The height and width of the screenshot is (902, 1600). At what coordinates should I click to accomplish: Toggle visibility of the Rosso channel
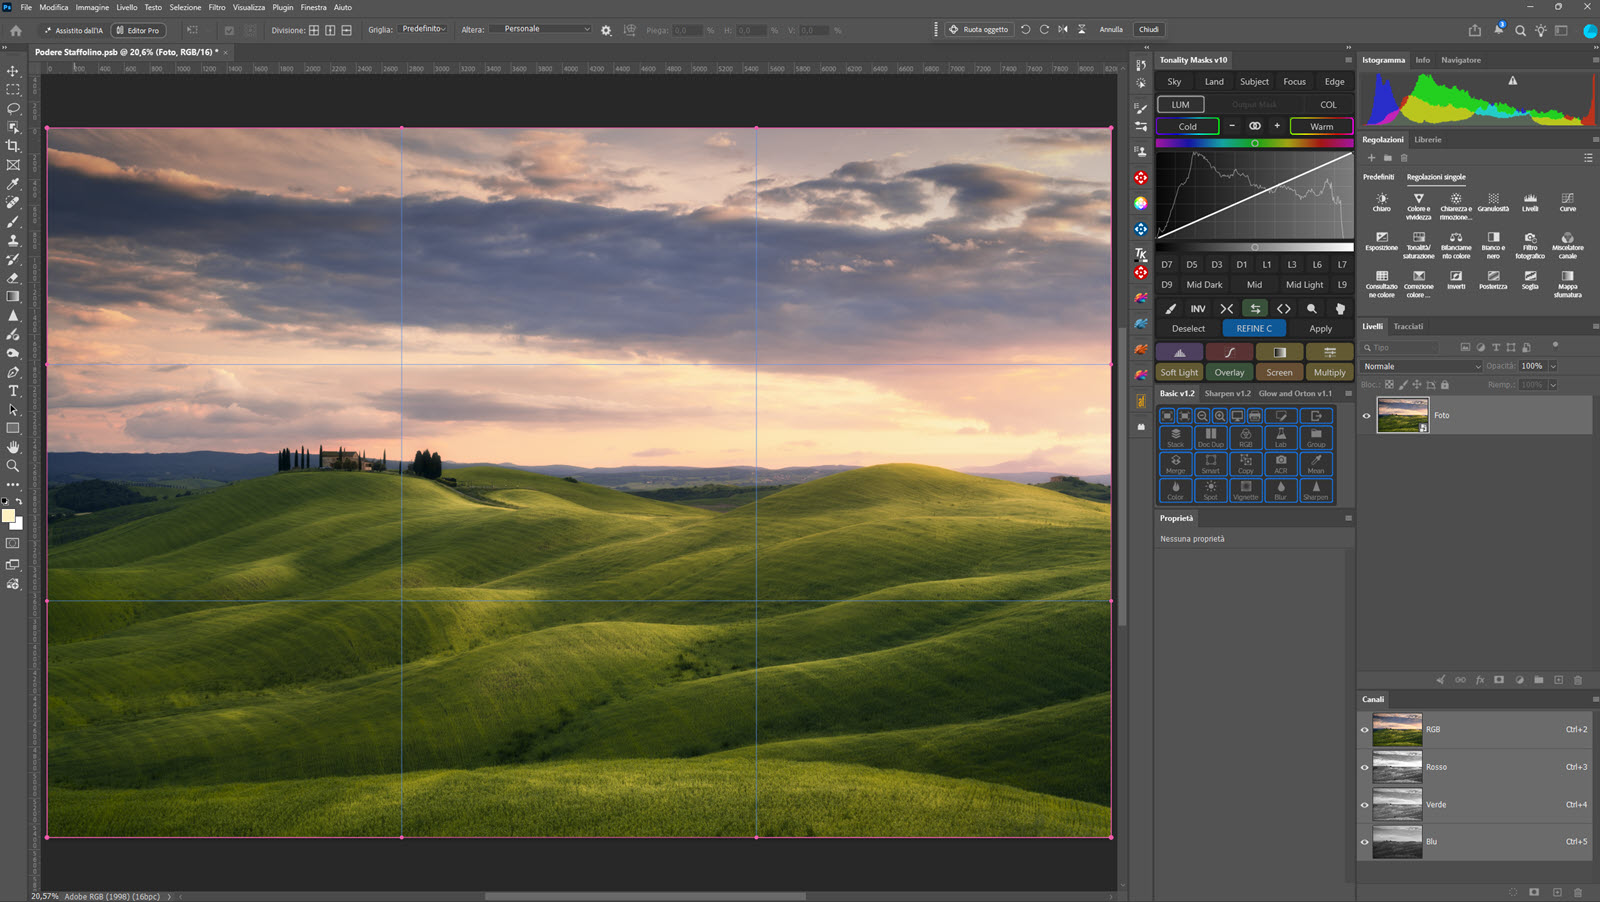tap(1364, 767)
